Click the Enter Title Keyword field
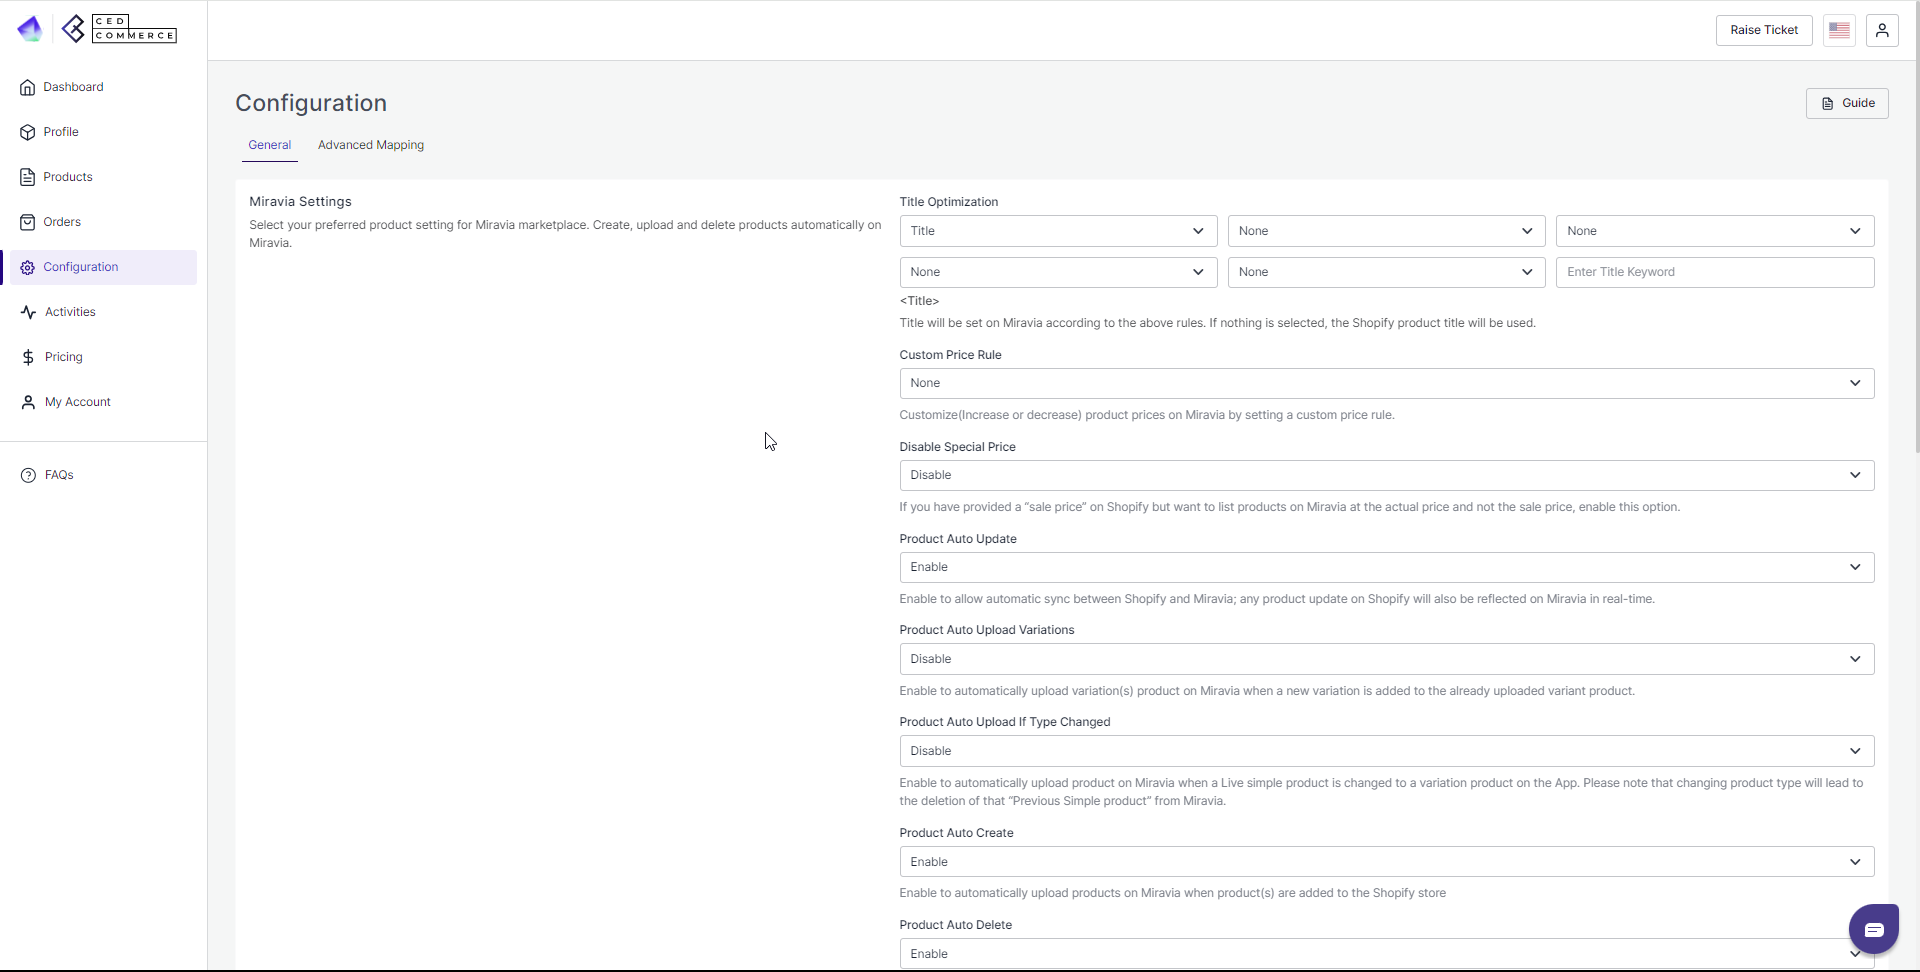The image size is (1920, 972). point(1715,272)
